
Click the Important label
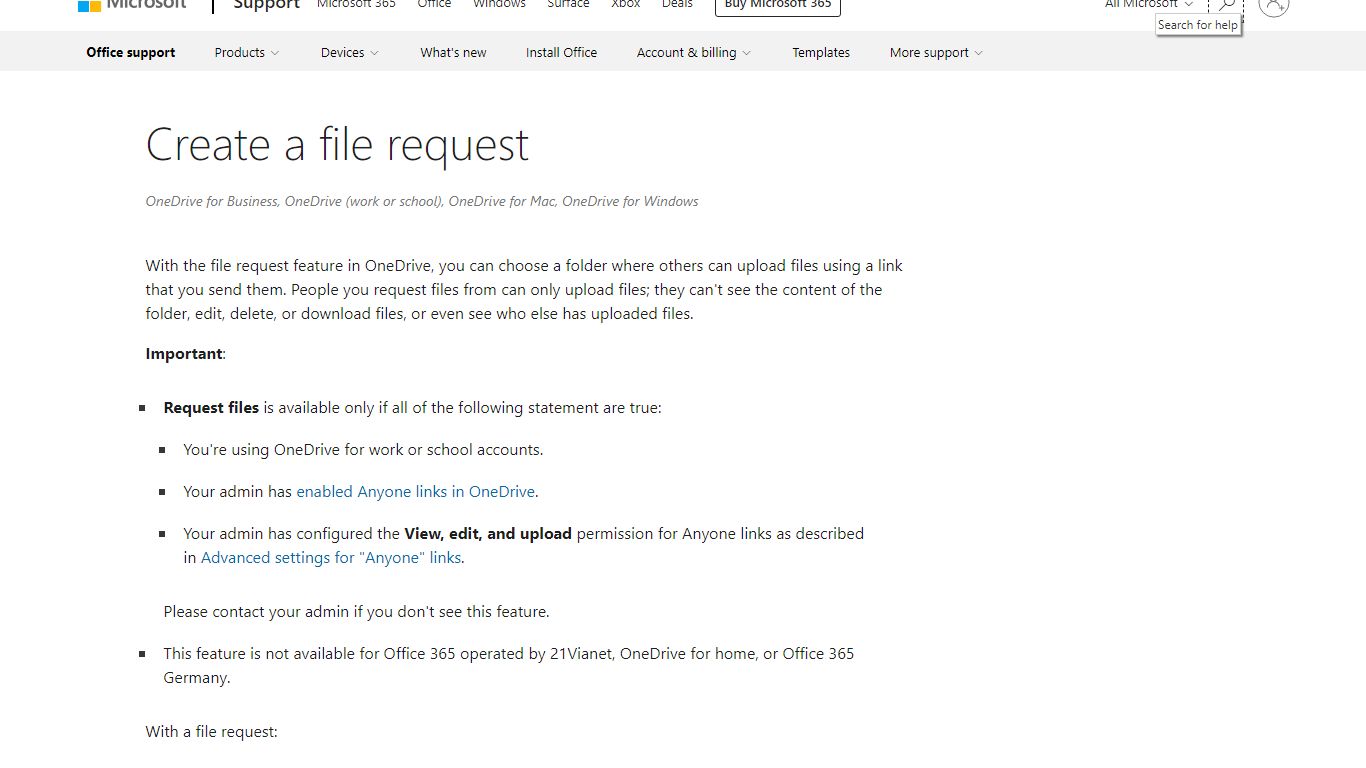[x=184, y=353]
